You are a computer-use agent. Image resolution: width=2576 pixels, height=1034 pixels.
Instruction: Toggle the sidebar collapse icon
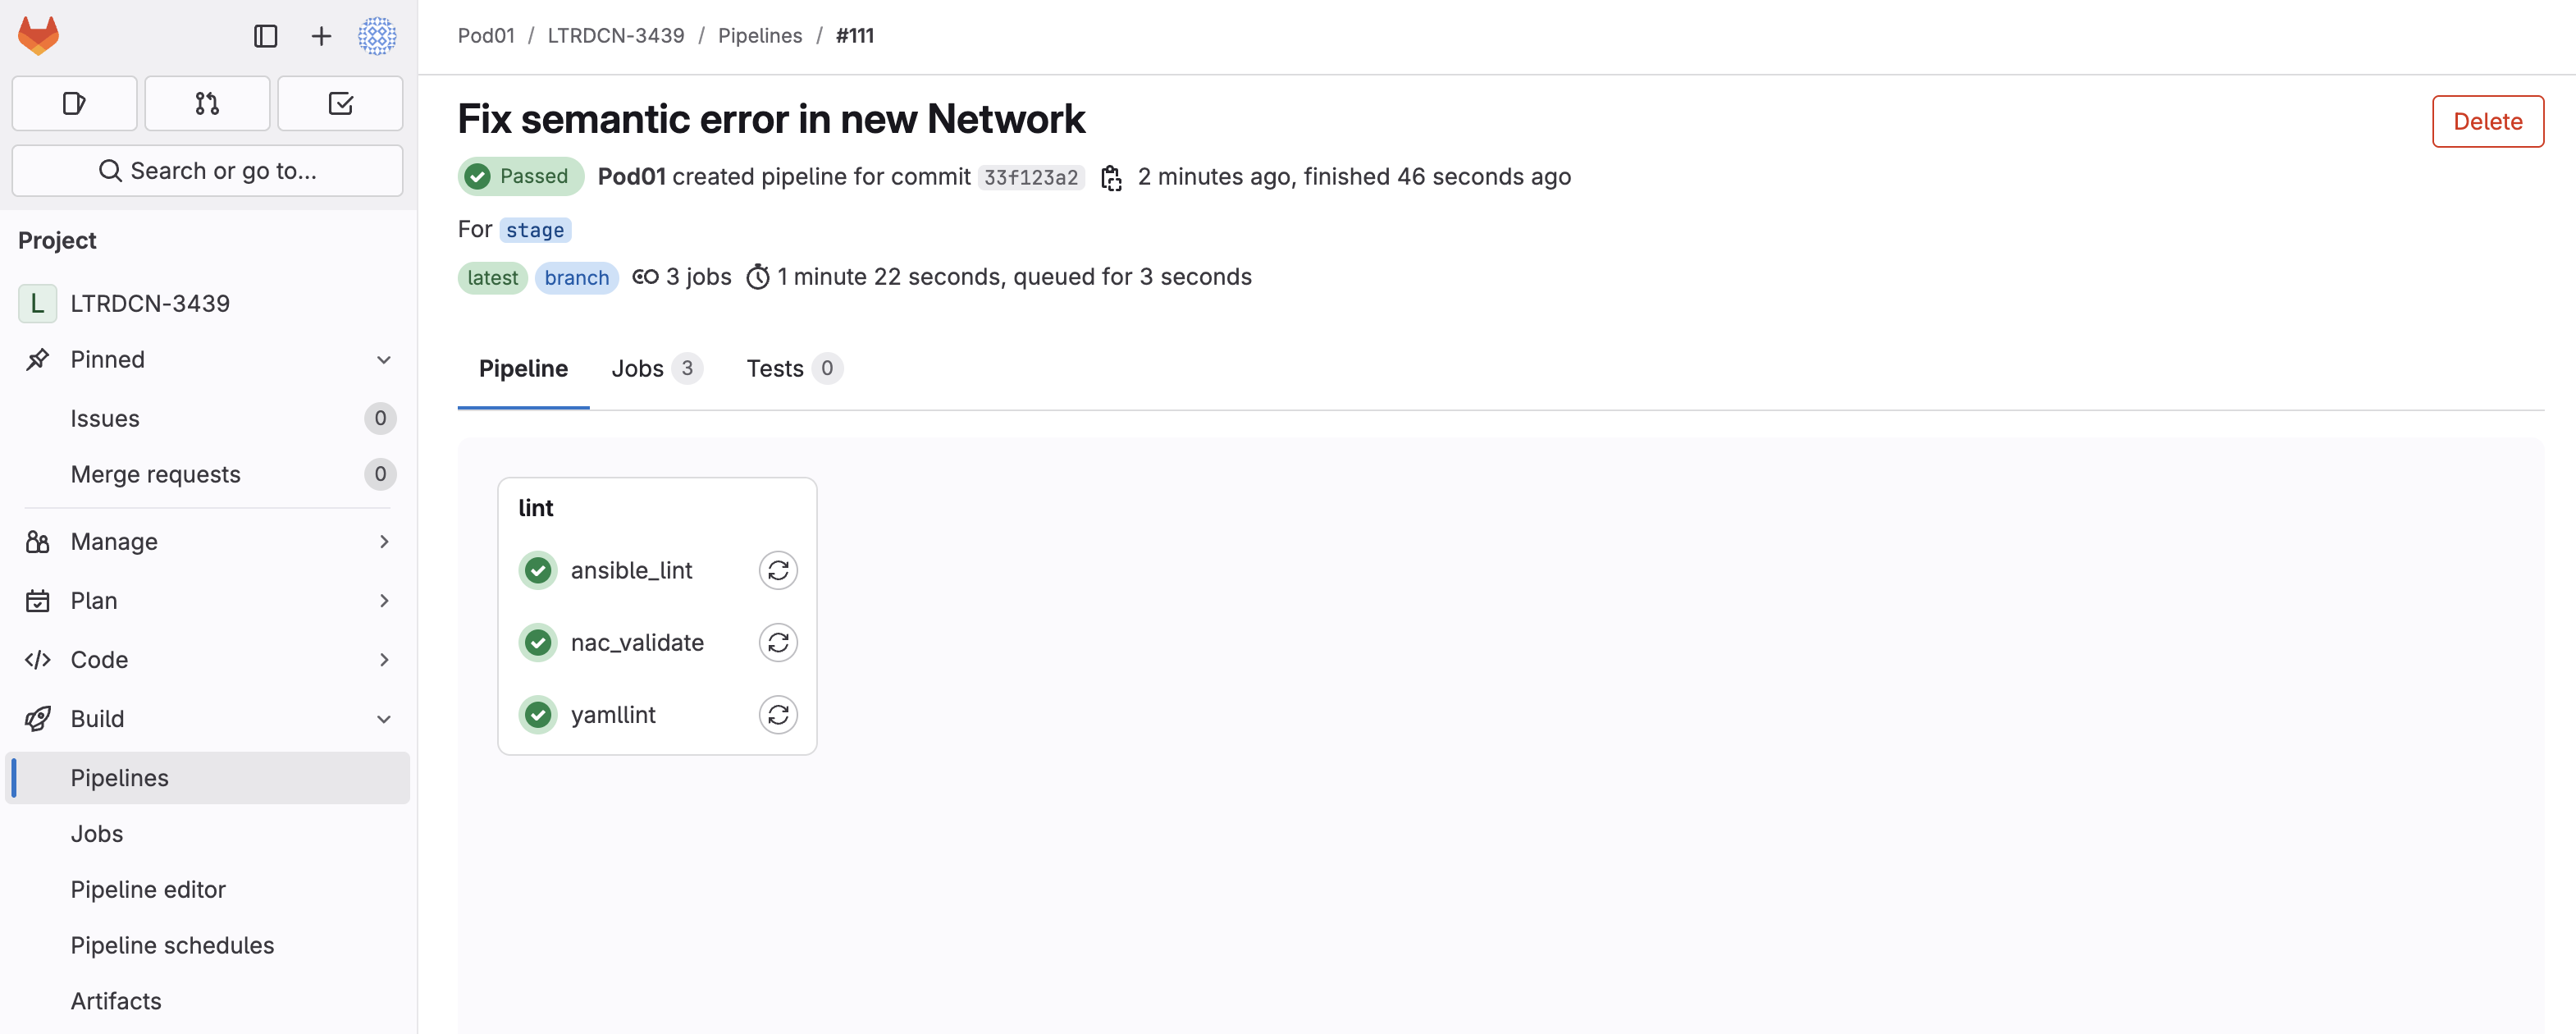pyautogui.click(x=265, y=36)
